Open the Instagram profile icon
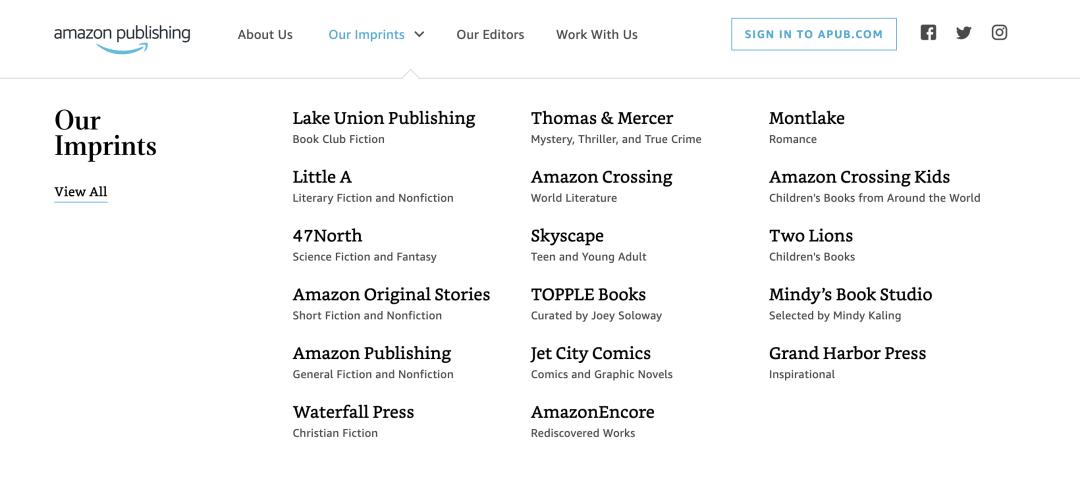1080x479 pixels. pyautogui.click(x=999, y=32)
